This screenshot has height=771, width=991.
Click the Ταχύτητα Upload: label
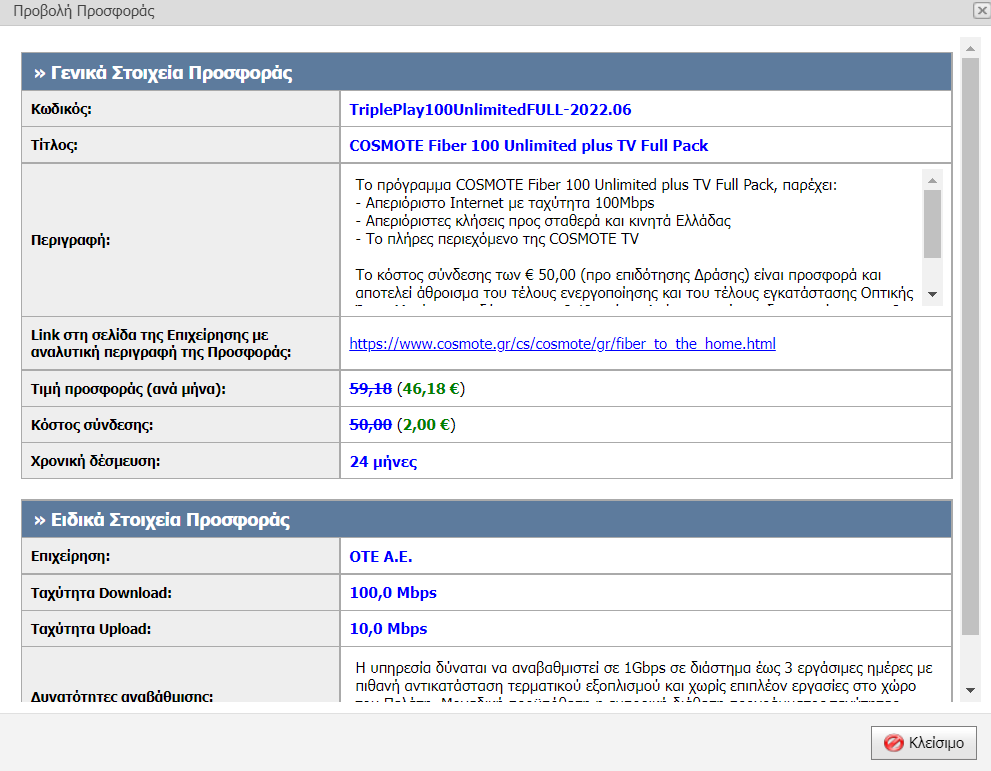pos(91,629)
